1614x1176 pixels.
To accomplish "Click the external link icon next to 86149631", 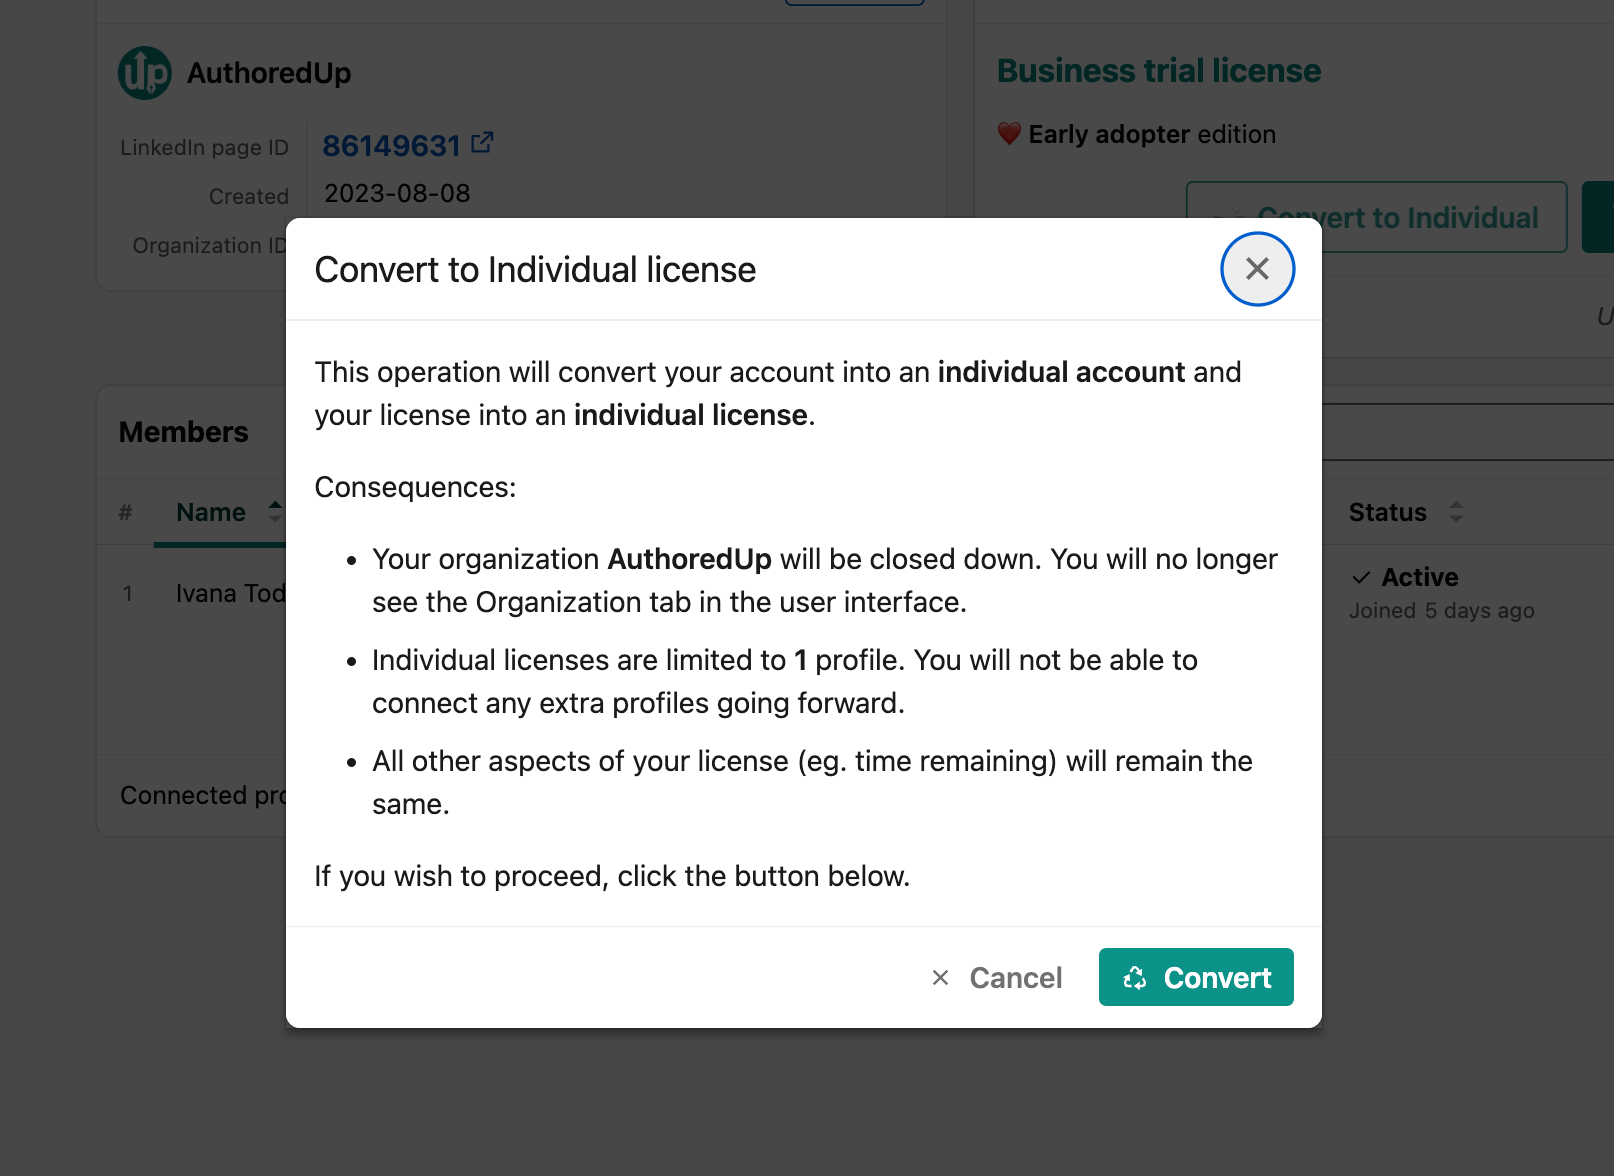I will click(482, 143).
